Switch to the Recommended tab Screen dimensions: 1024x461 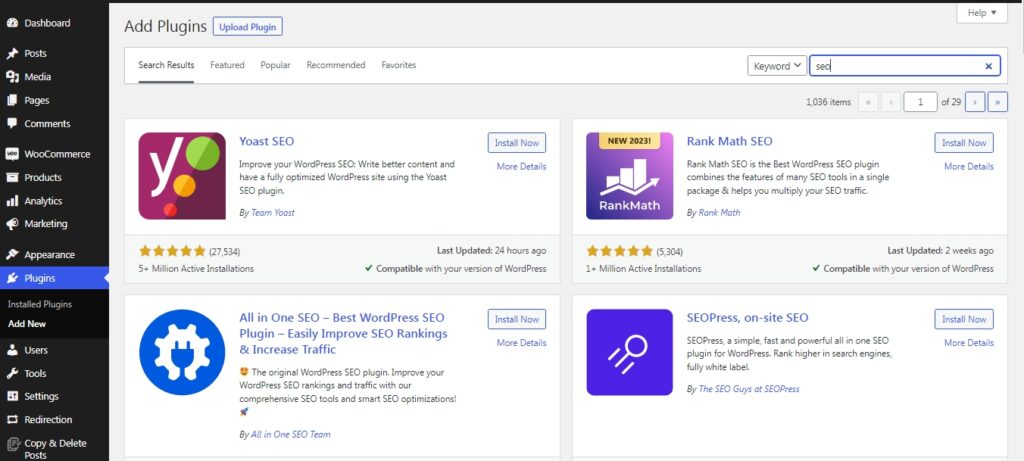point(336,65)
